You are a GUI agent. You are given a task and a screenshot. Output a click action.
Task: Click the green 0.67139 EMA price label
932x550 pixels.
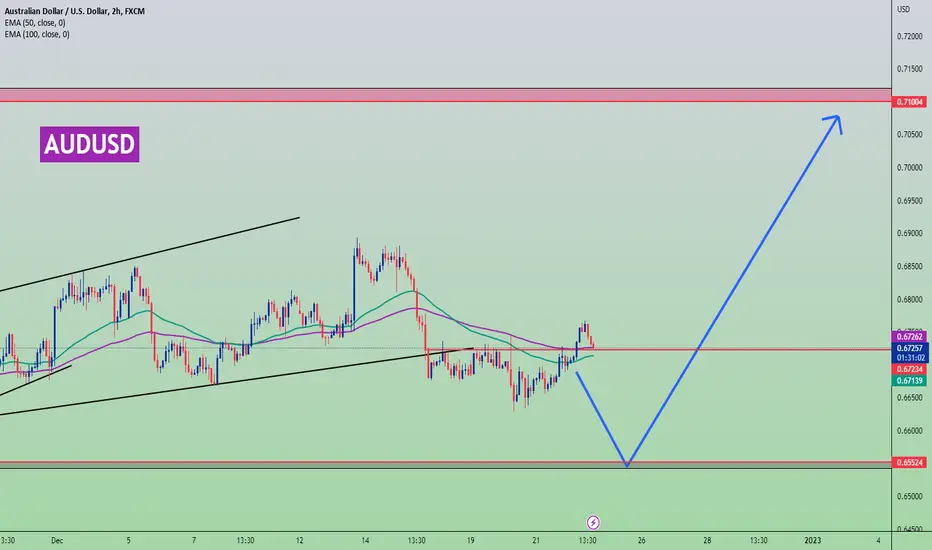click(909, 381)
